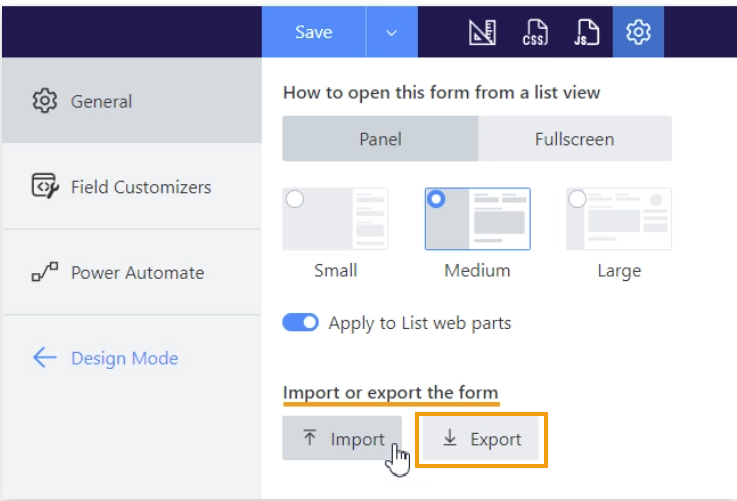
Task: Open the CSS editor icon
Action: pyautogui.click(x=535, y=33)
